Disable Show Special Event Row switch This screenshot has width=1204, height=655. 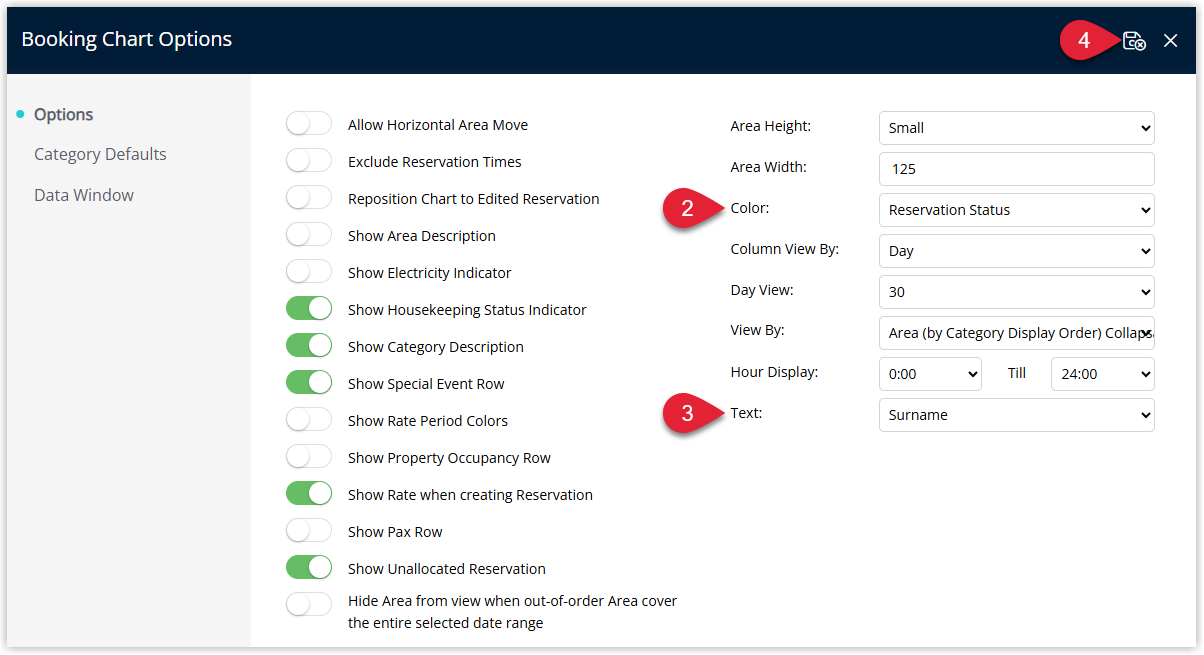click(x=308, y=383)
